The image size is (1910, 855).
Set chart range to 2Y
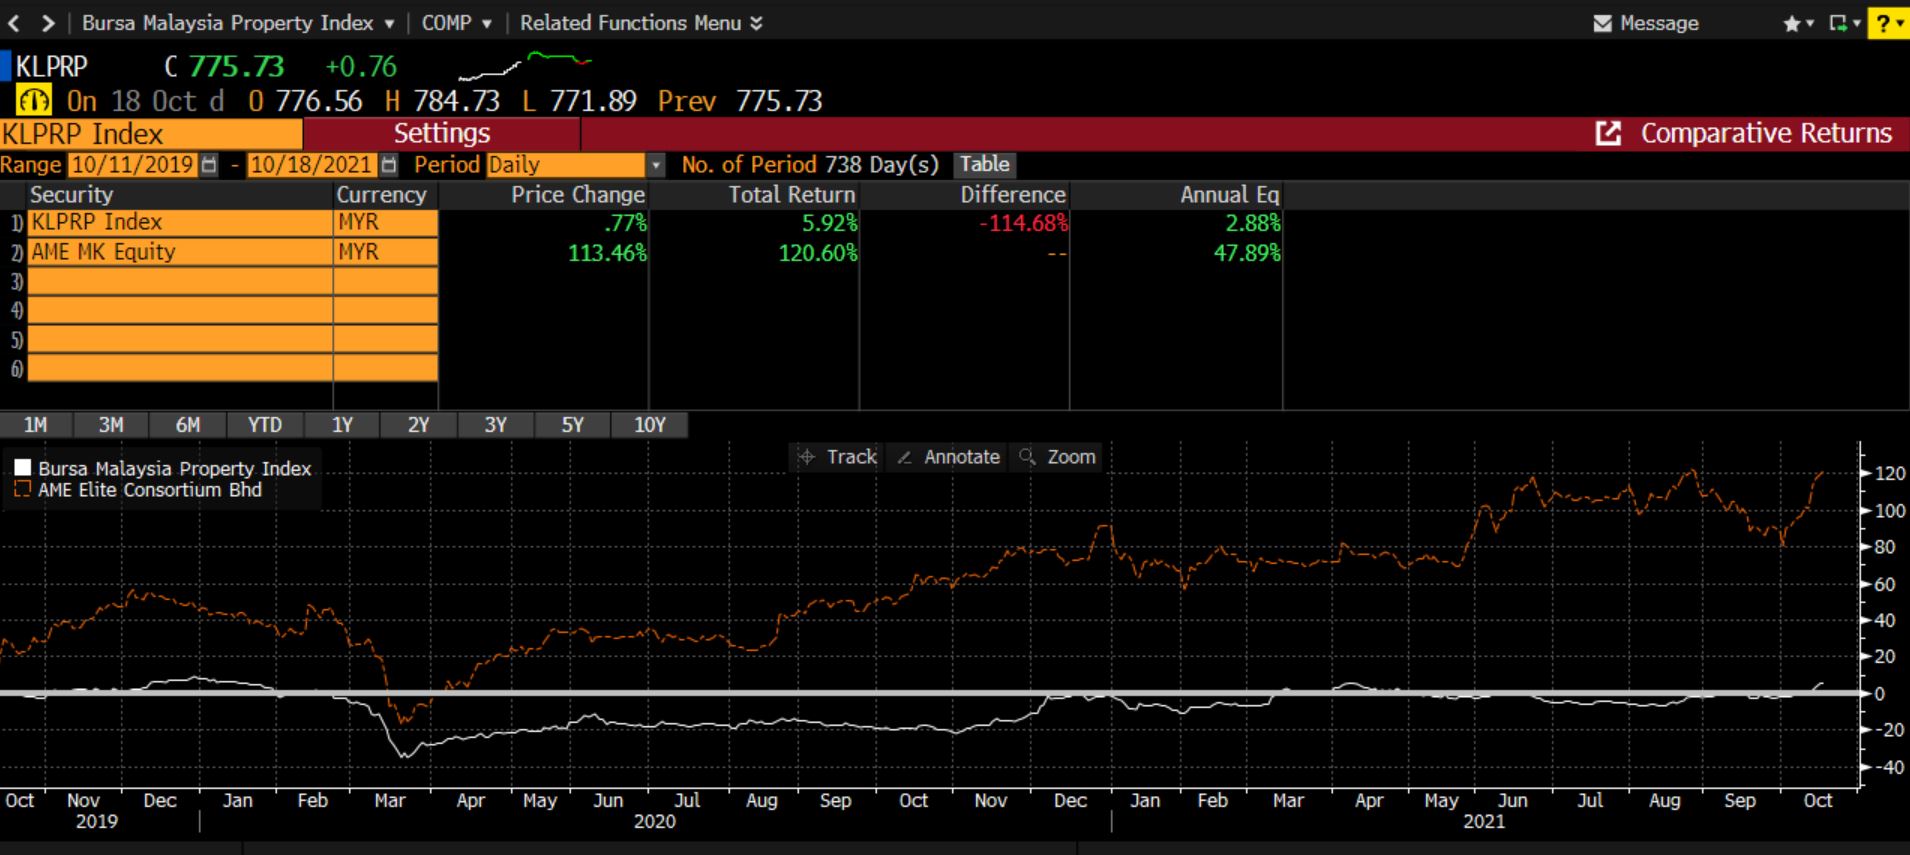click(418, 425)
